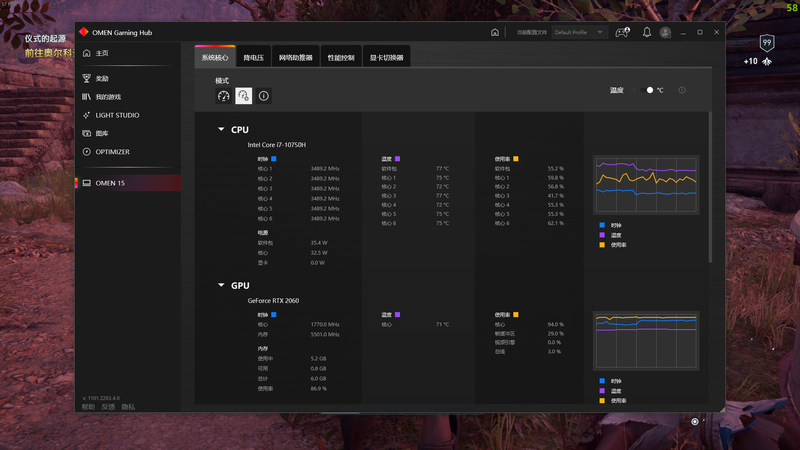Collapse the GPU section

(x=221, y=285)
